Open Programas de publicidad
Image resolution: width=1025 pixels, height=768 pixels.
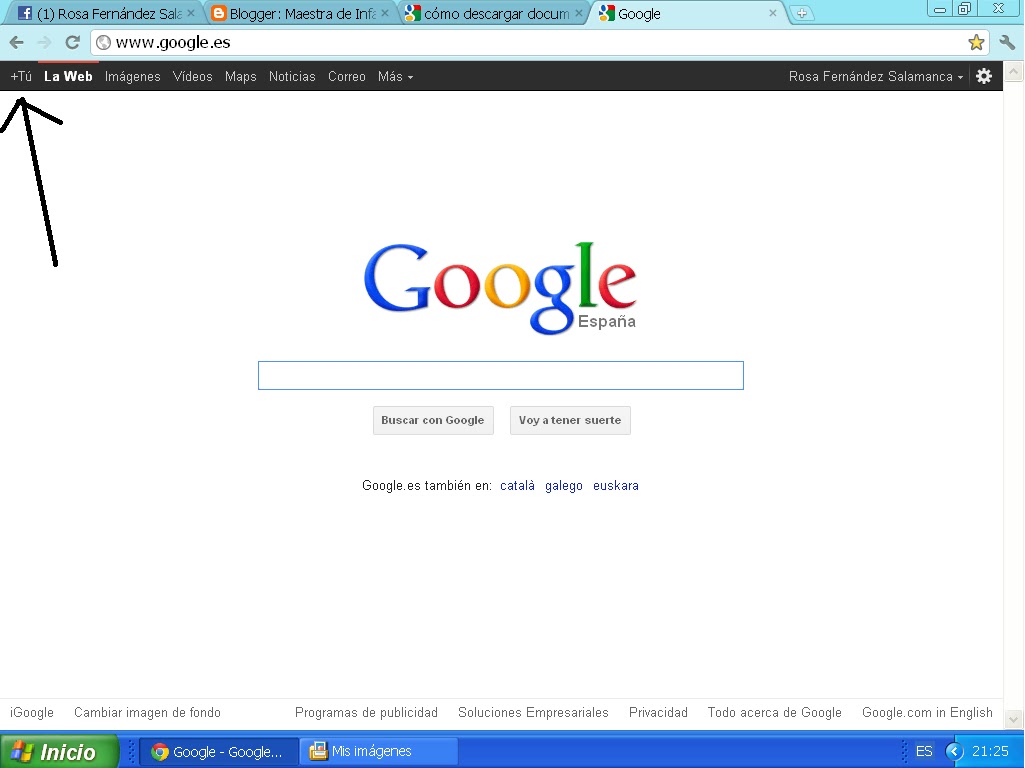tap(366, 712)
